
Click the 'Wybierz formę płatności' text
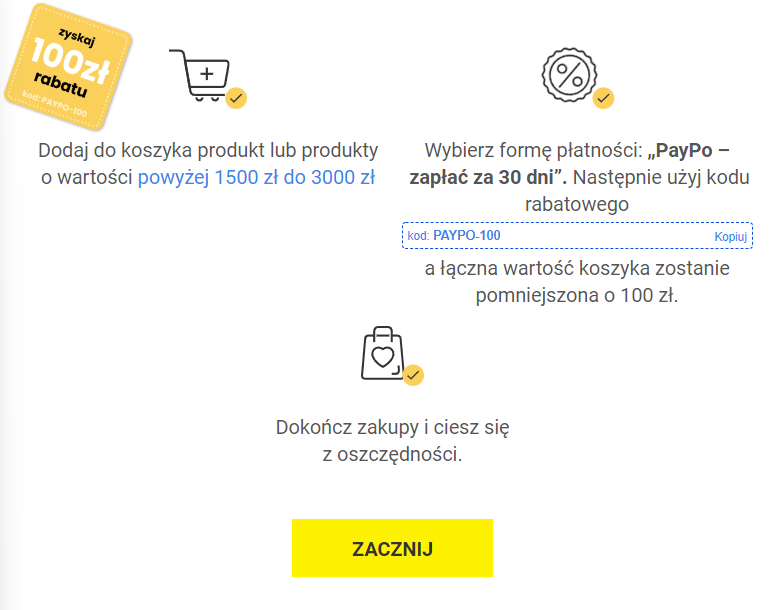[x=533, y=150]
